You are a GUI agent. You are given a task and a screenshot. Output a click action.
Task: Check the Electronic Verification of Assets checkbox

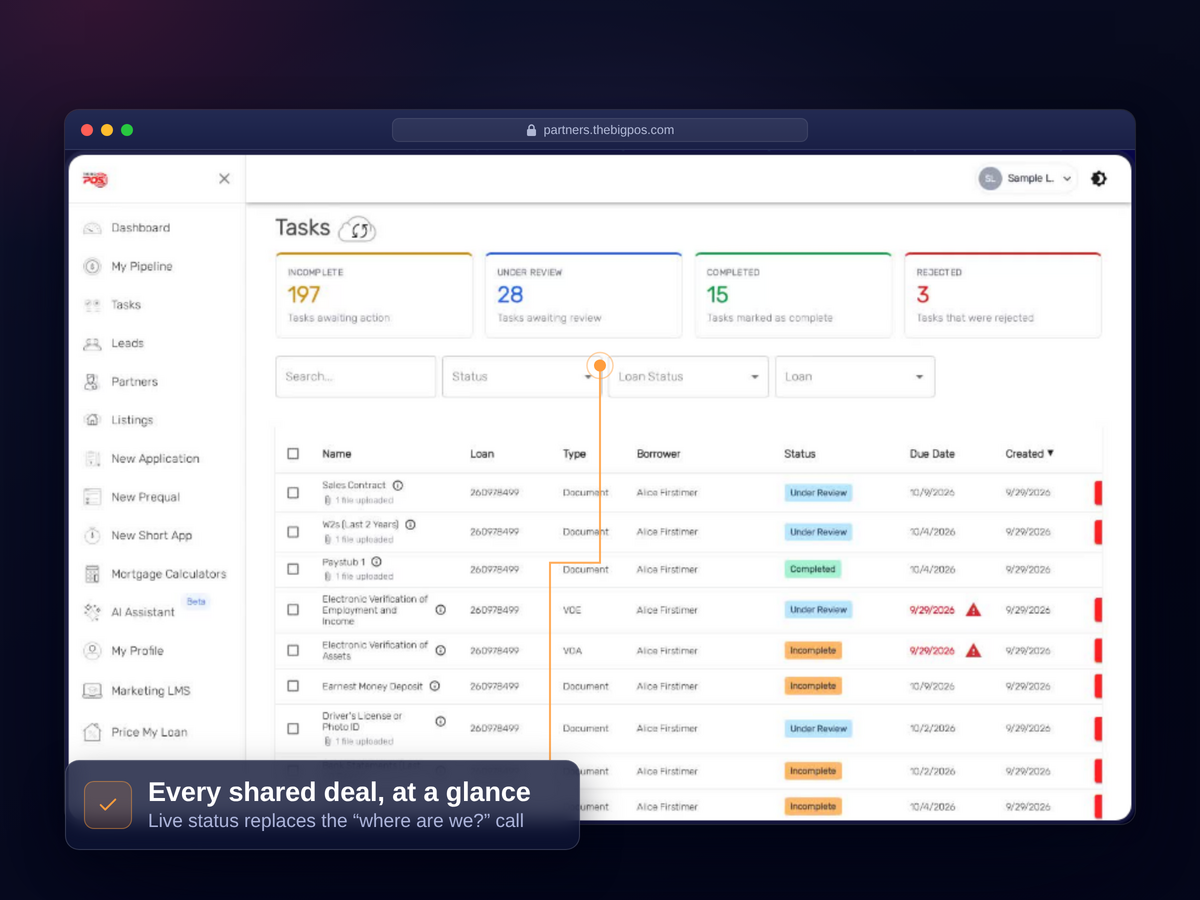coord(293,651)
